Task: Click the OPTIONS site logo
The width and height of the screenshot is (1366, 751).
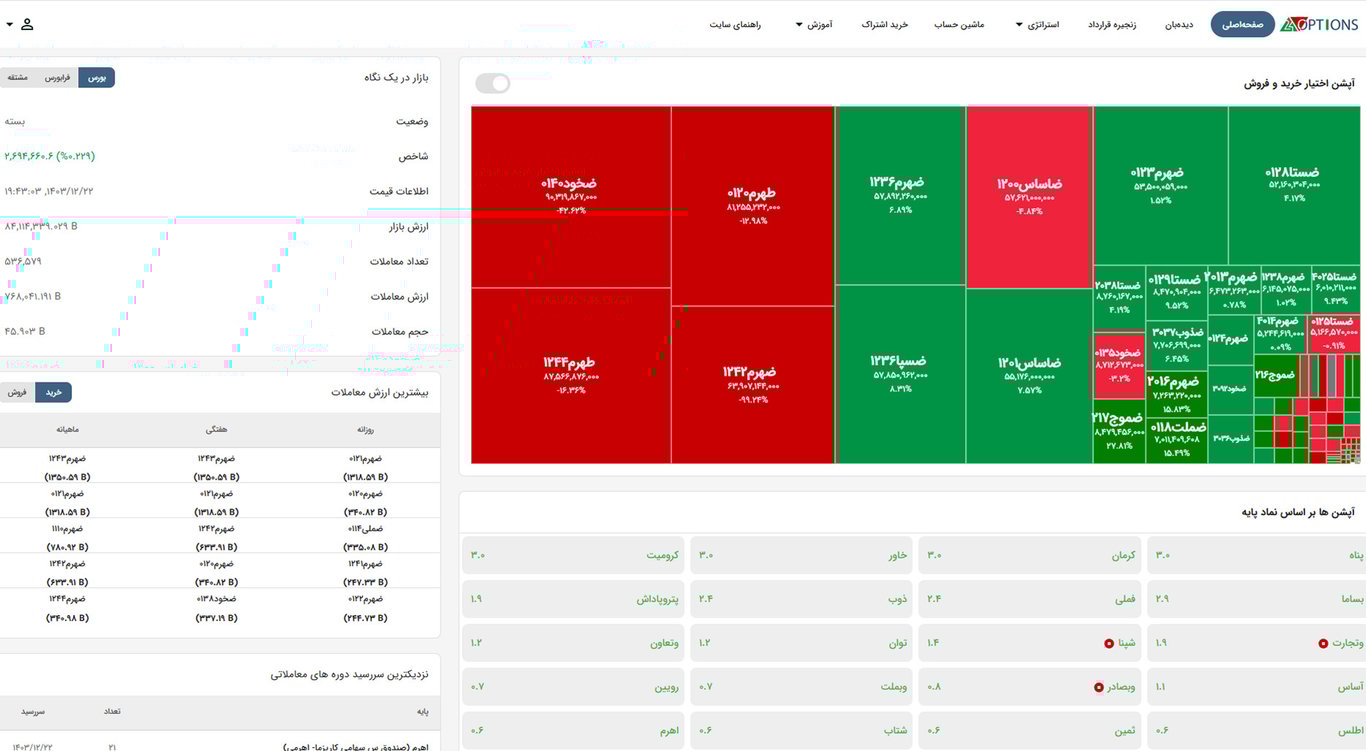Action: coord(1320,25)
